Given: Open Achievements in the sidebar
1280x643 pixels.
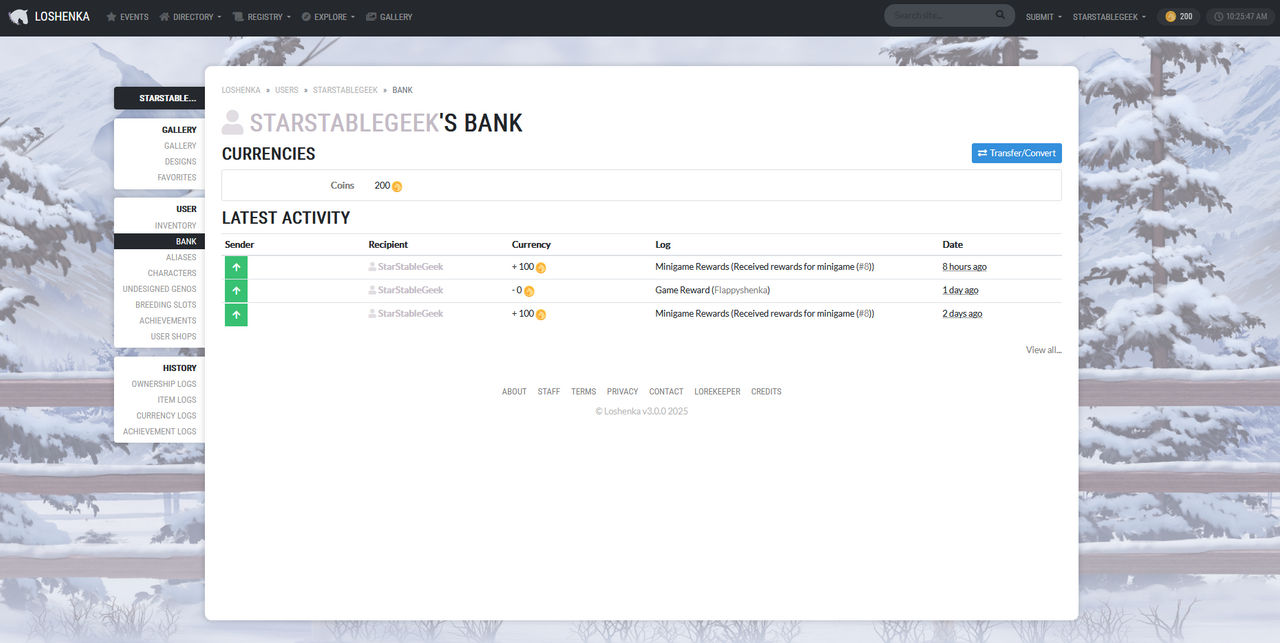Looking at the screenshot, I should pyautogui.click(x=168, y=321).
